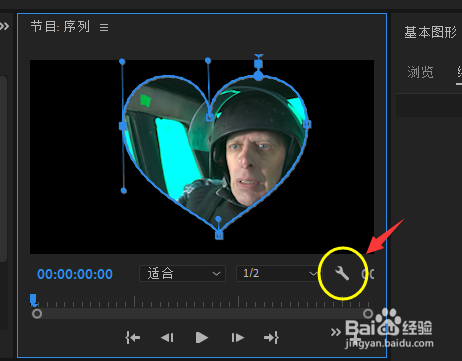Click the Go to In point button

click(x=133, y=338)
